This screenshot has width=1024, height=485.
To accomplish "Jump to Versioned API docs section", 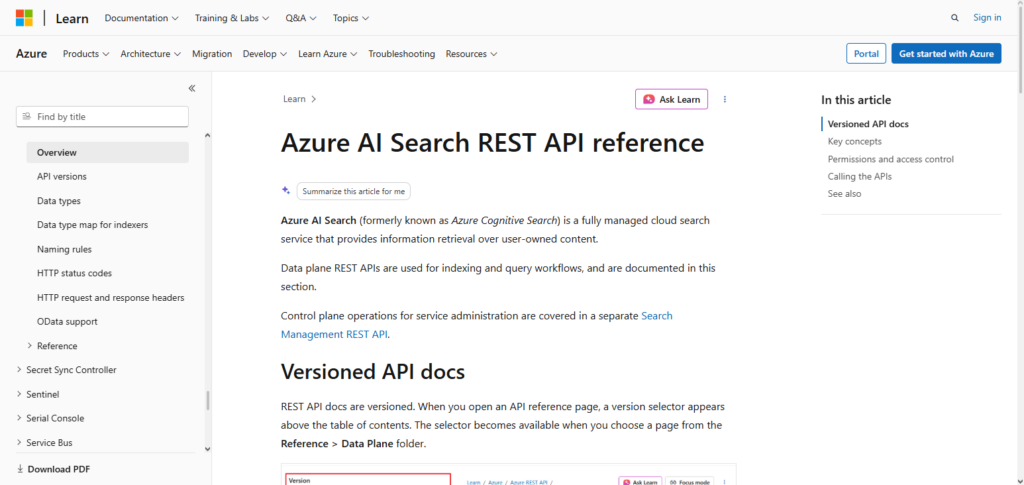I will tap(868, 123).
